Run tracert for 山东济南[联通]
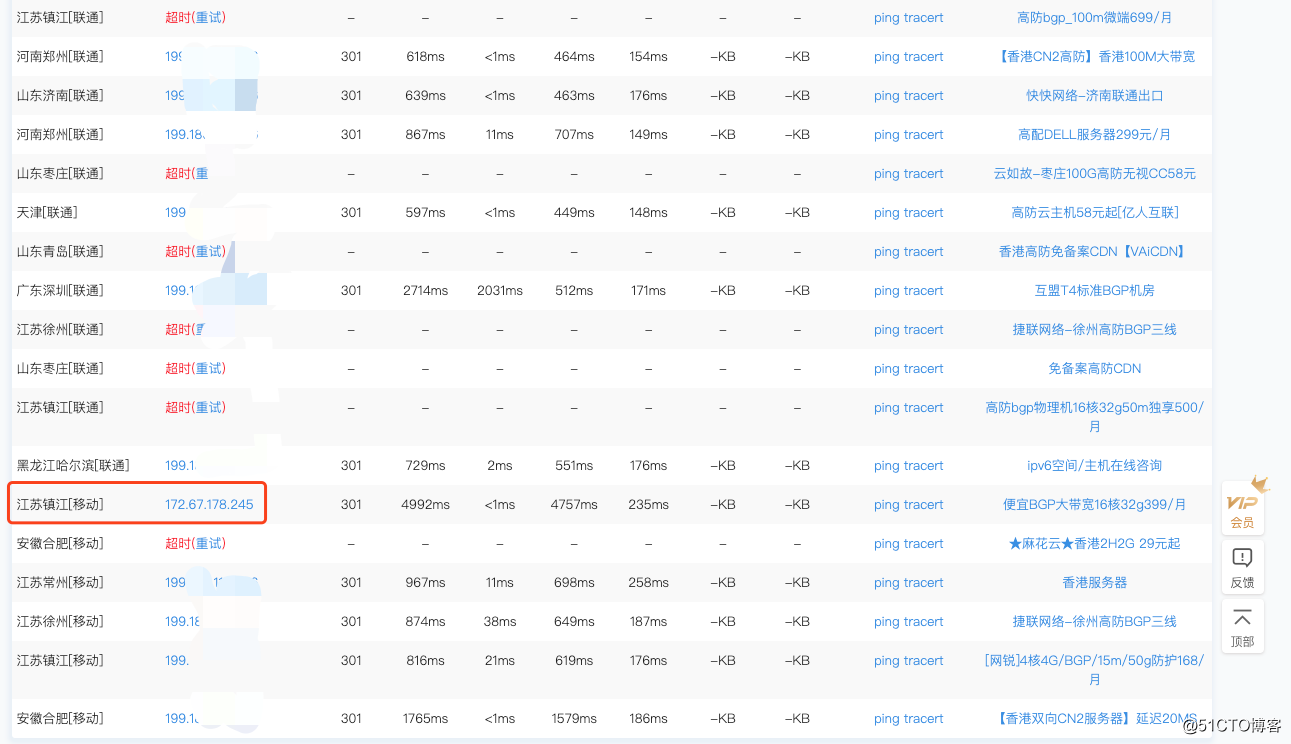 click(x=924, y=95)
